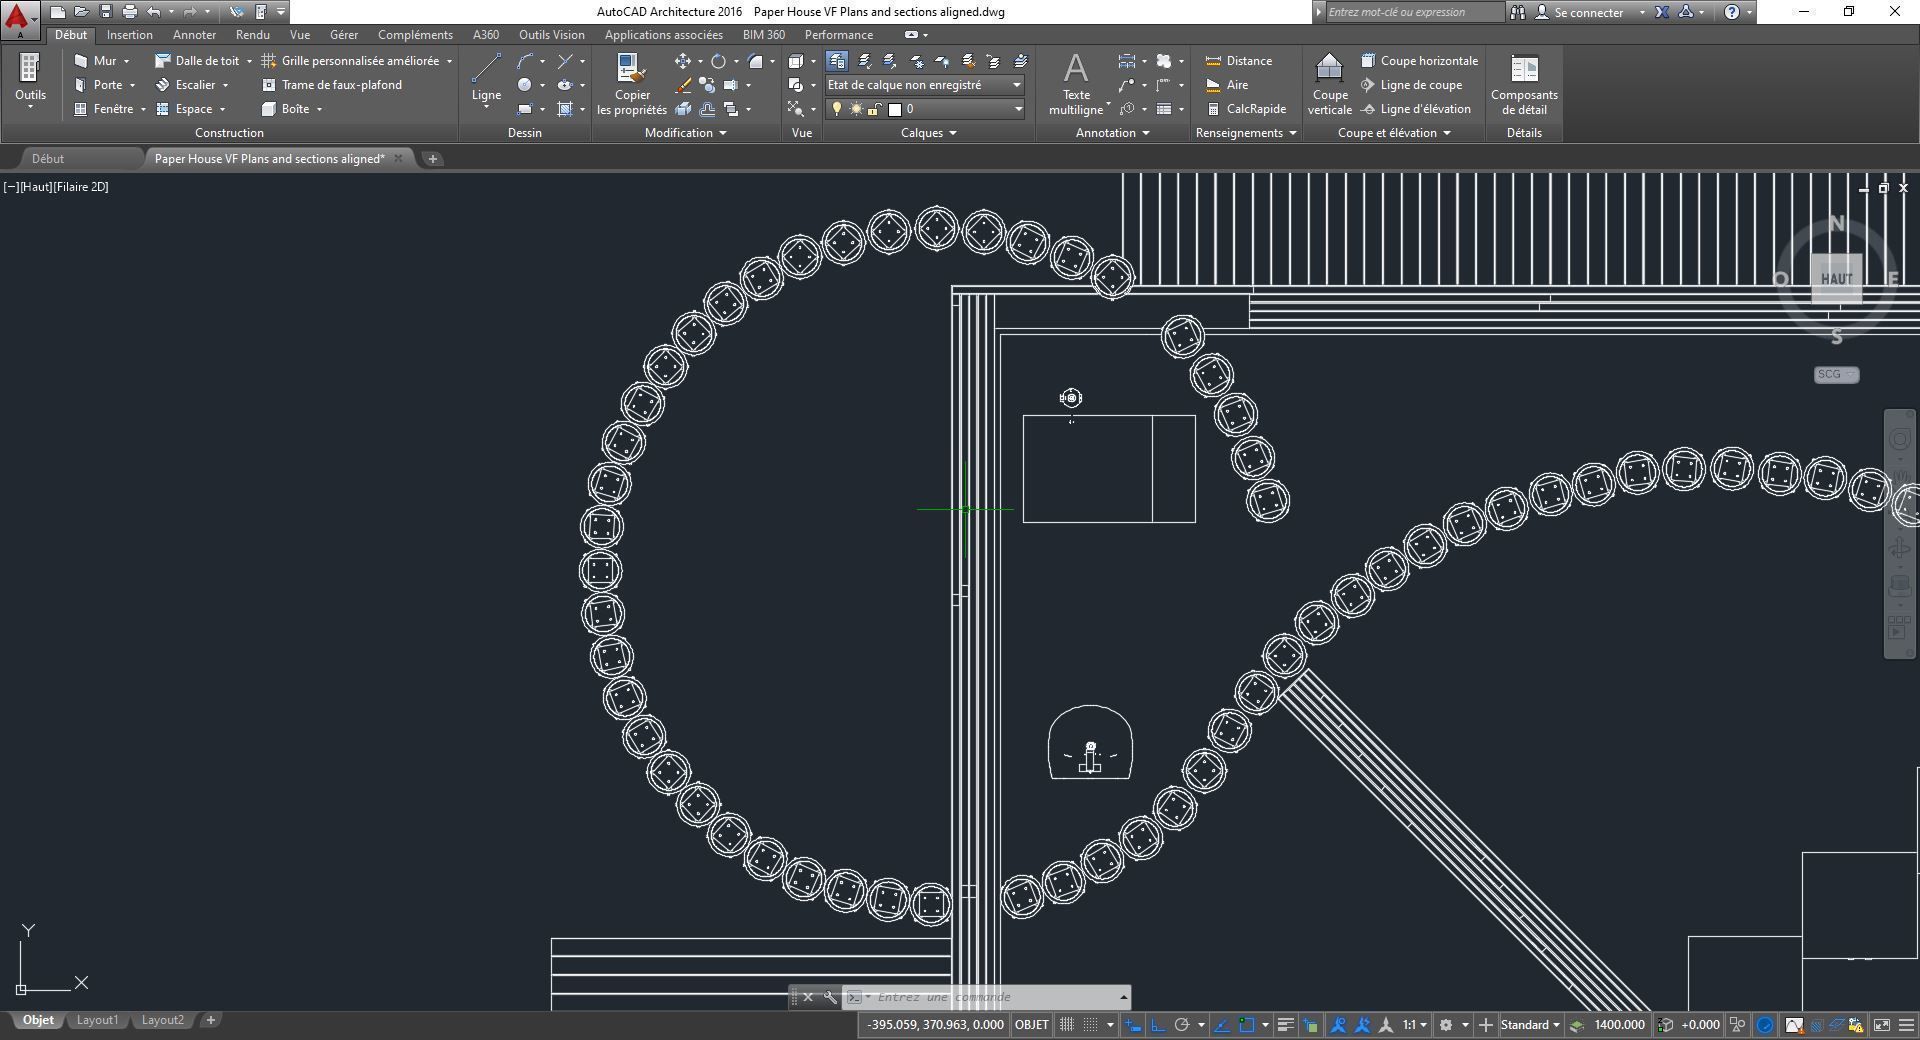
Task: Open the Texte multiligne tool
Action: [x=1076, y=84]
